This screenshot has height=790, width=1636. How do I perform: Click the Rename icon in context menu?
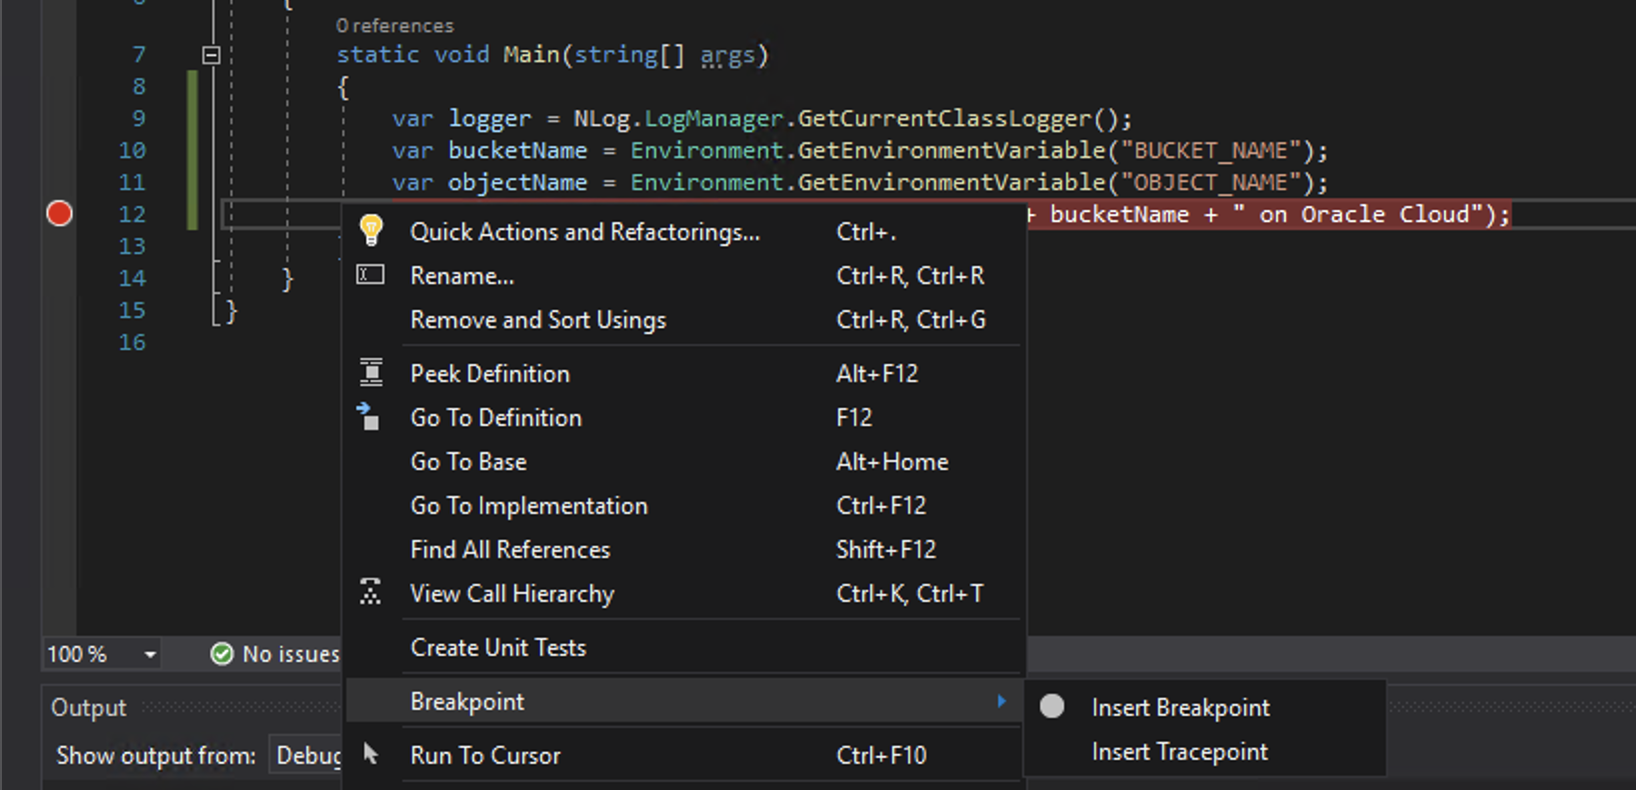click(x=371, y=275)
